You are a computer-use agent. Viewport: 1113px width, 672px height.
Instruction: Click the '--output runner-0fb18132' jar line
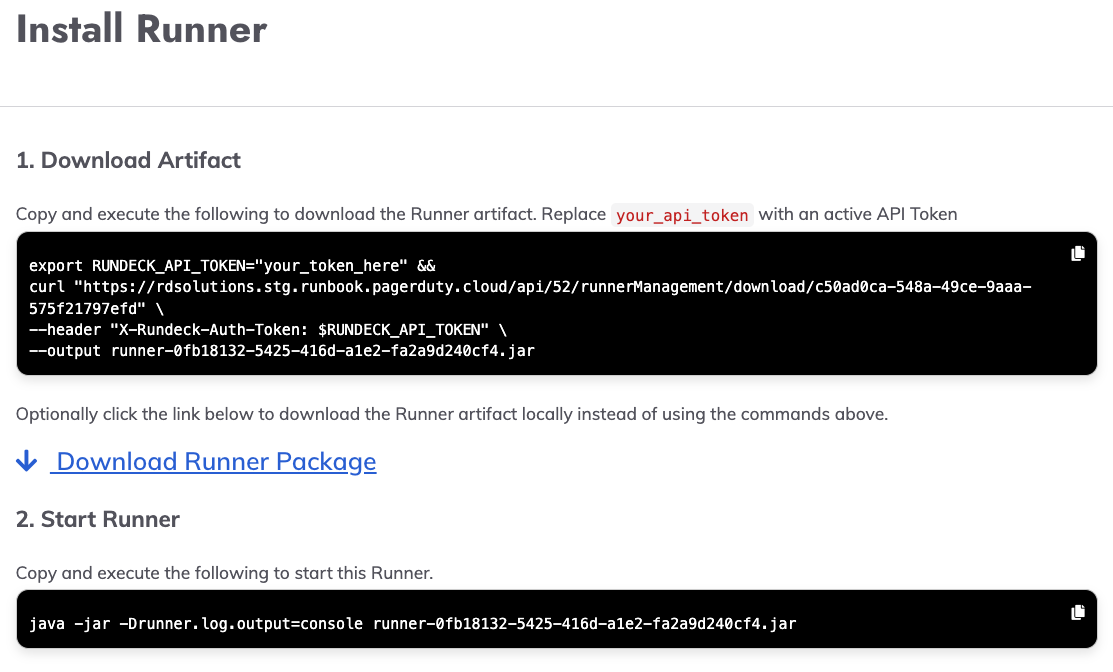282,351
